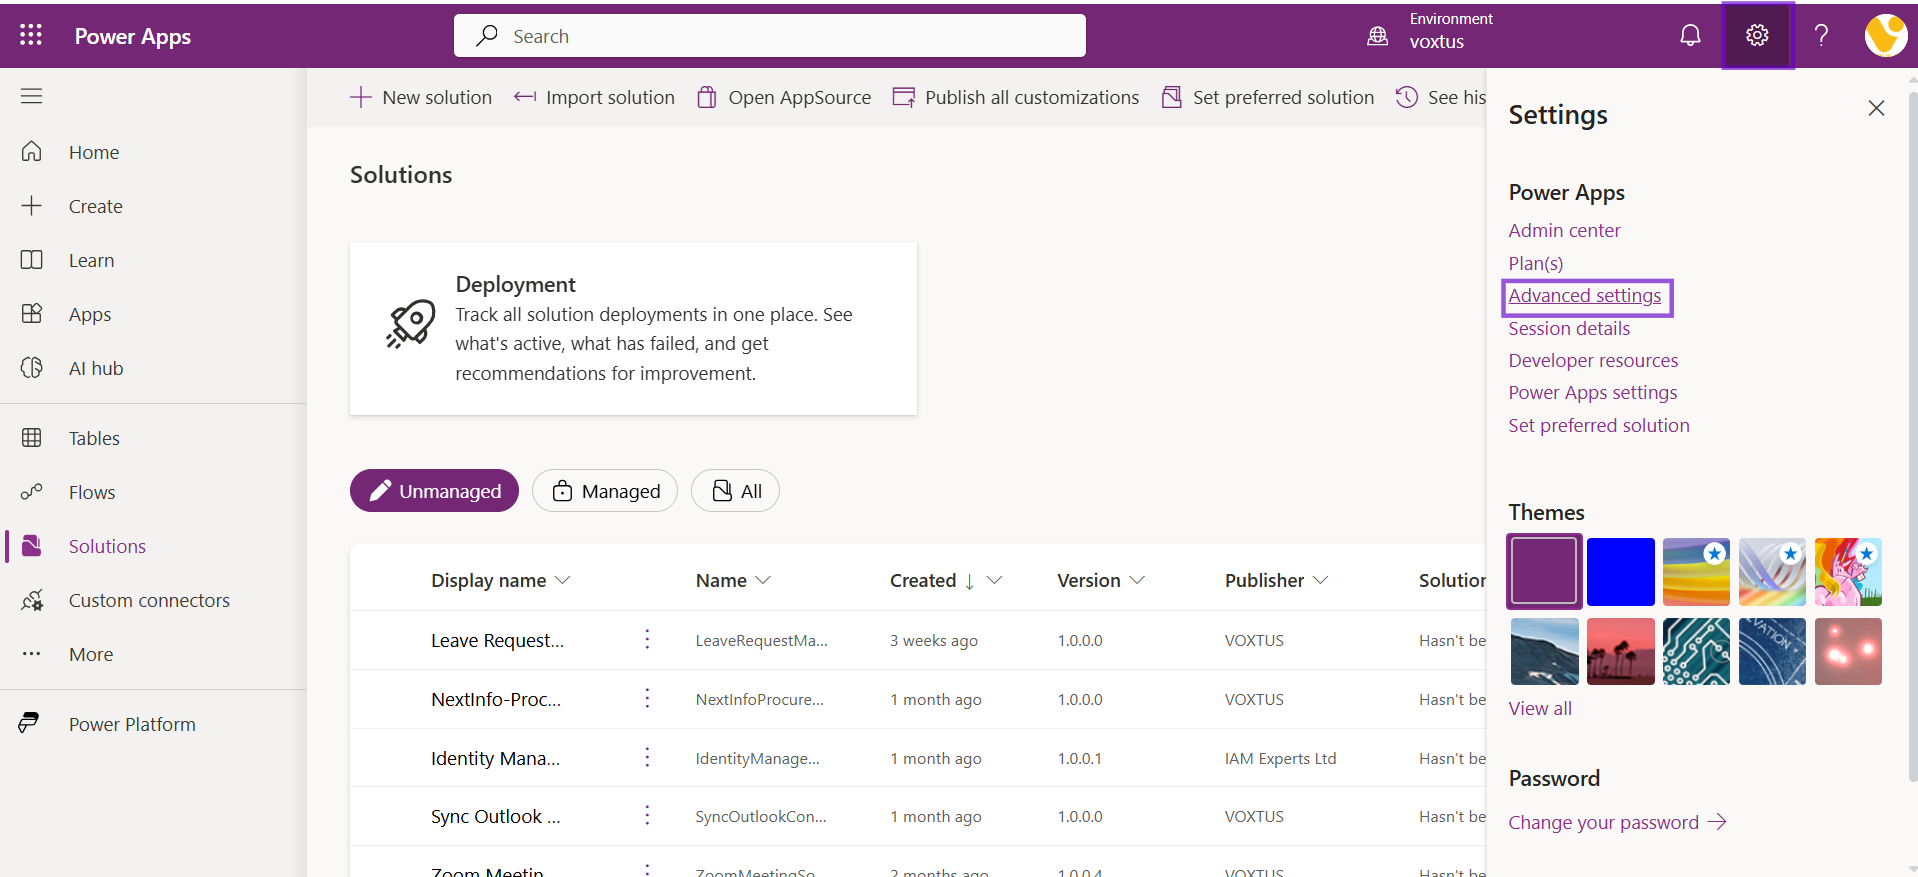Open More commands for Sync Outlook row

pos(647,815)
